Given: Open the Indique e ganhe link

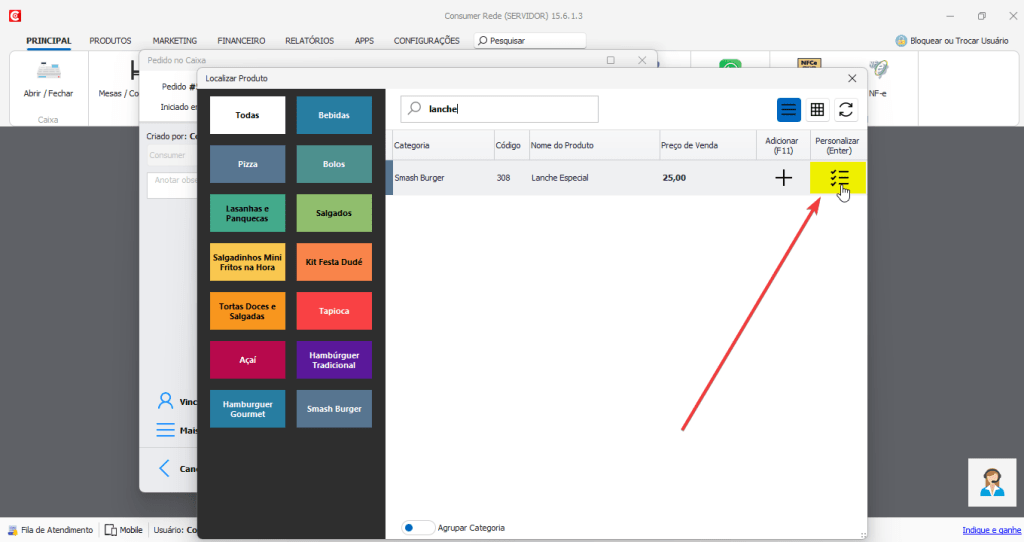Looking at the screenshot, I should tap(991, 530).
